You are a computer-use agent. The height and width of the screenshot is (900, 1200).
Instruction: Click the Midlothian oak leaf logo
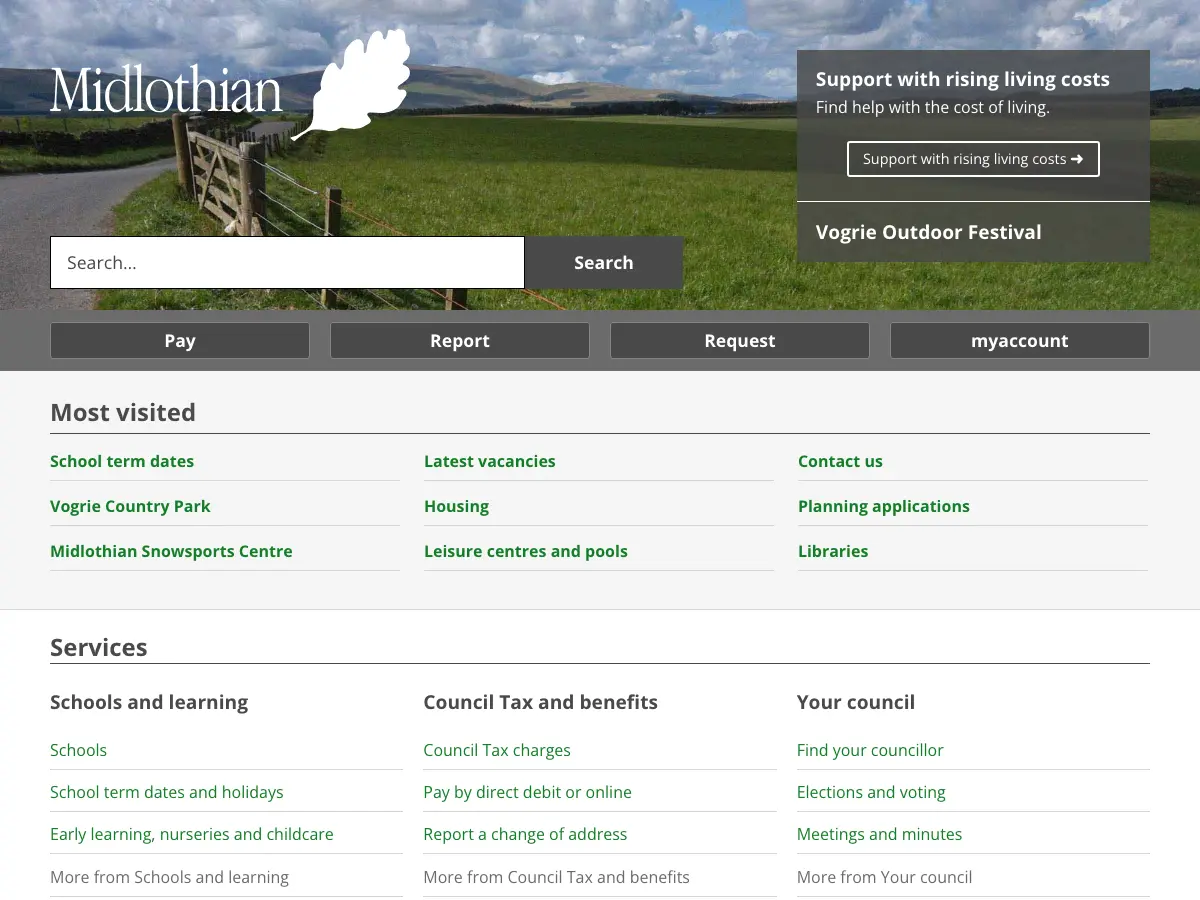click(x=231, y=86)
